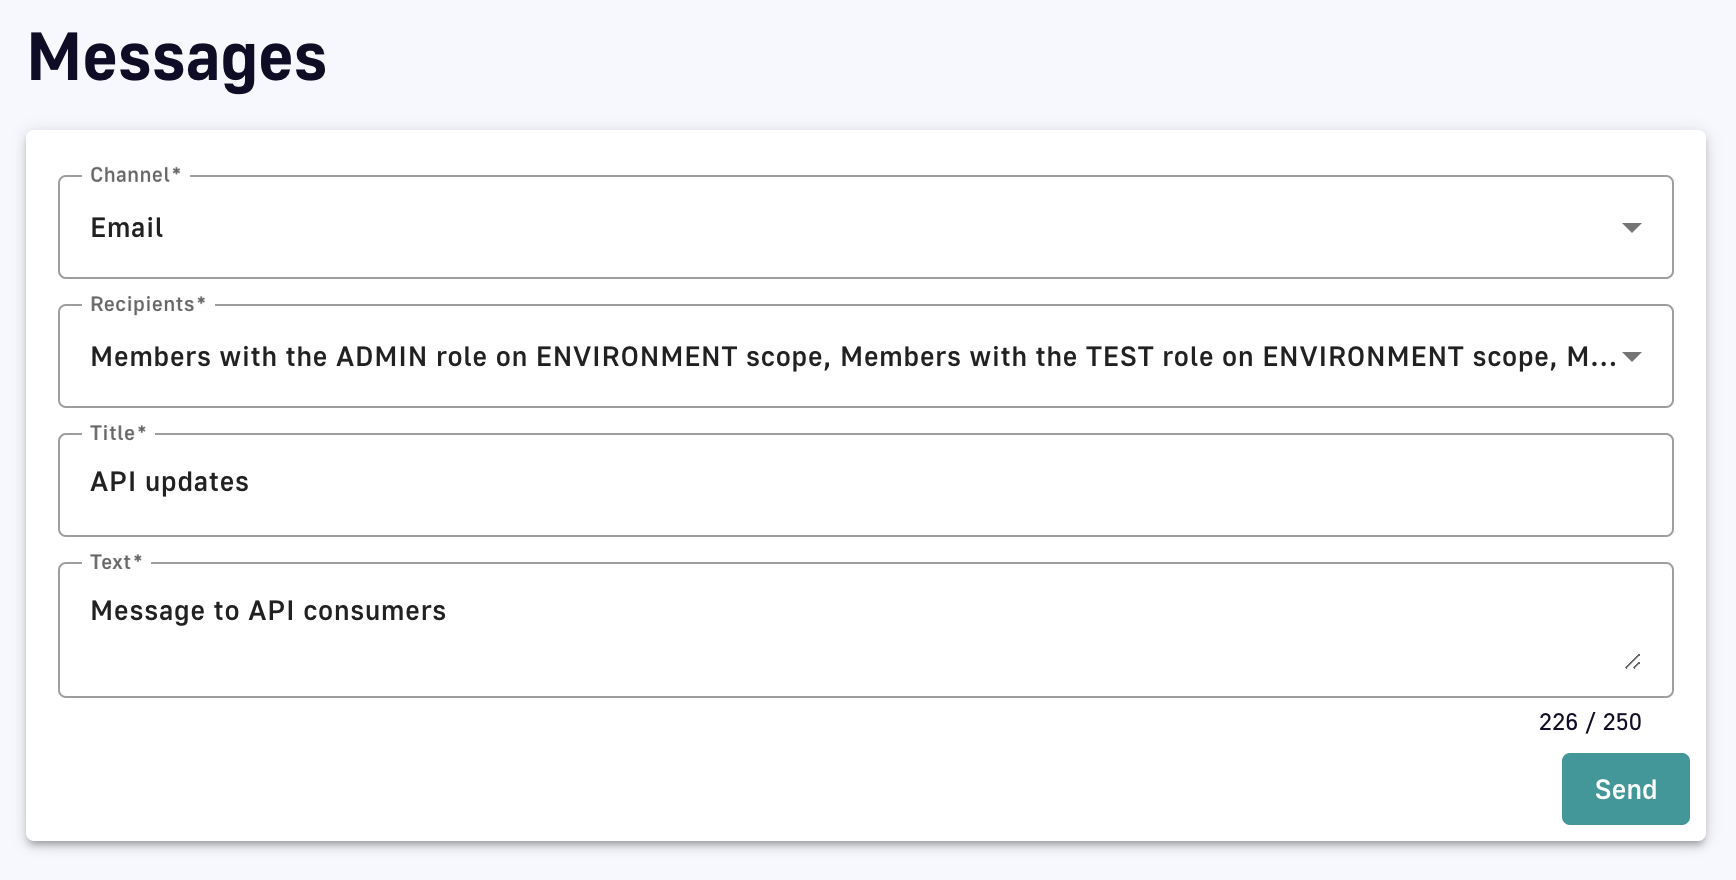The height and width of the screenshot is (880, 1736).
Task: Click the Channel dropdown arrow
Action: pyautogui.click(x=1631, y=228)
